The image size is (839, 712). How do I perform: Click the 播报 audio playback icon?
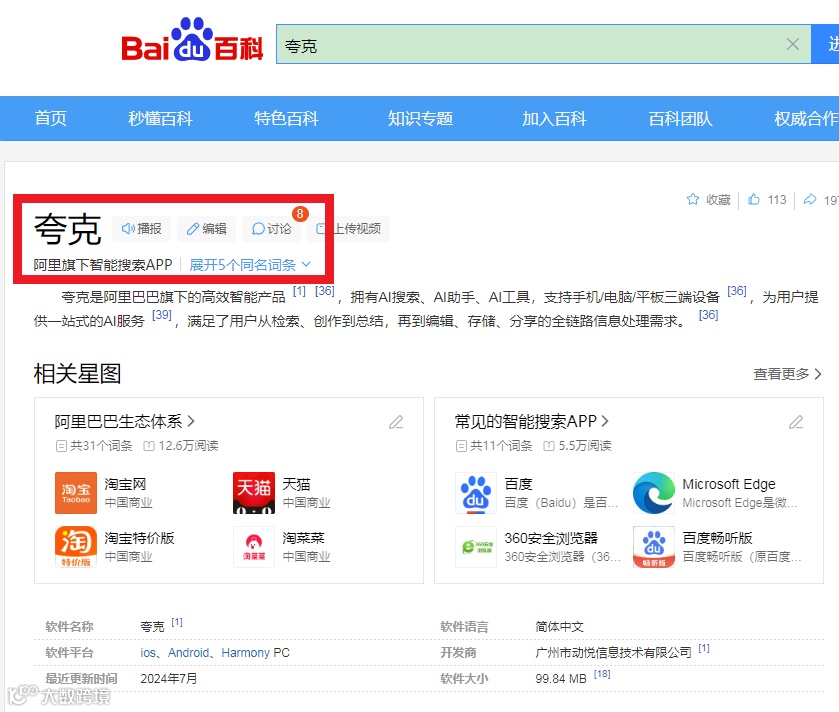click(141, 229)
